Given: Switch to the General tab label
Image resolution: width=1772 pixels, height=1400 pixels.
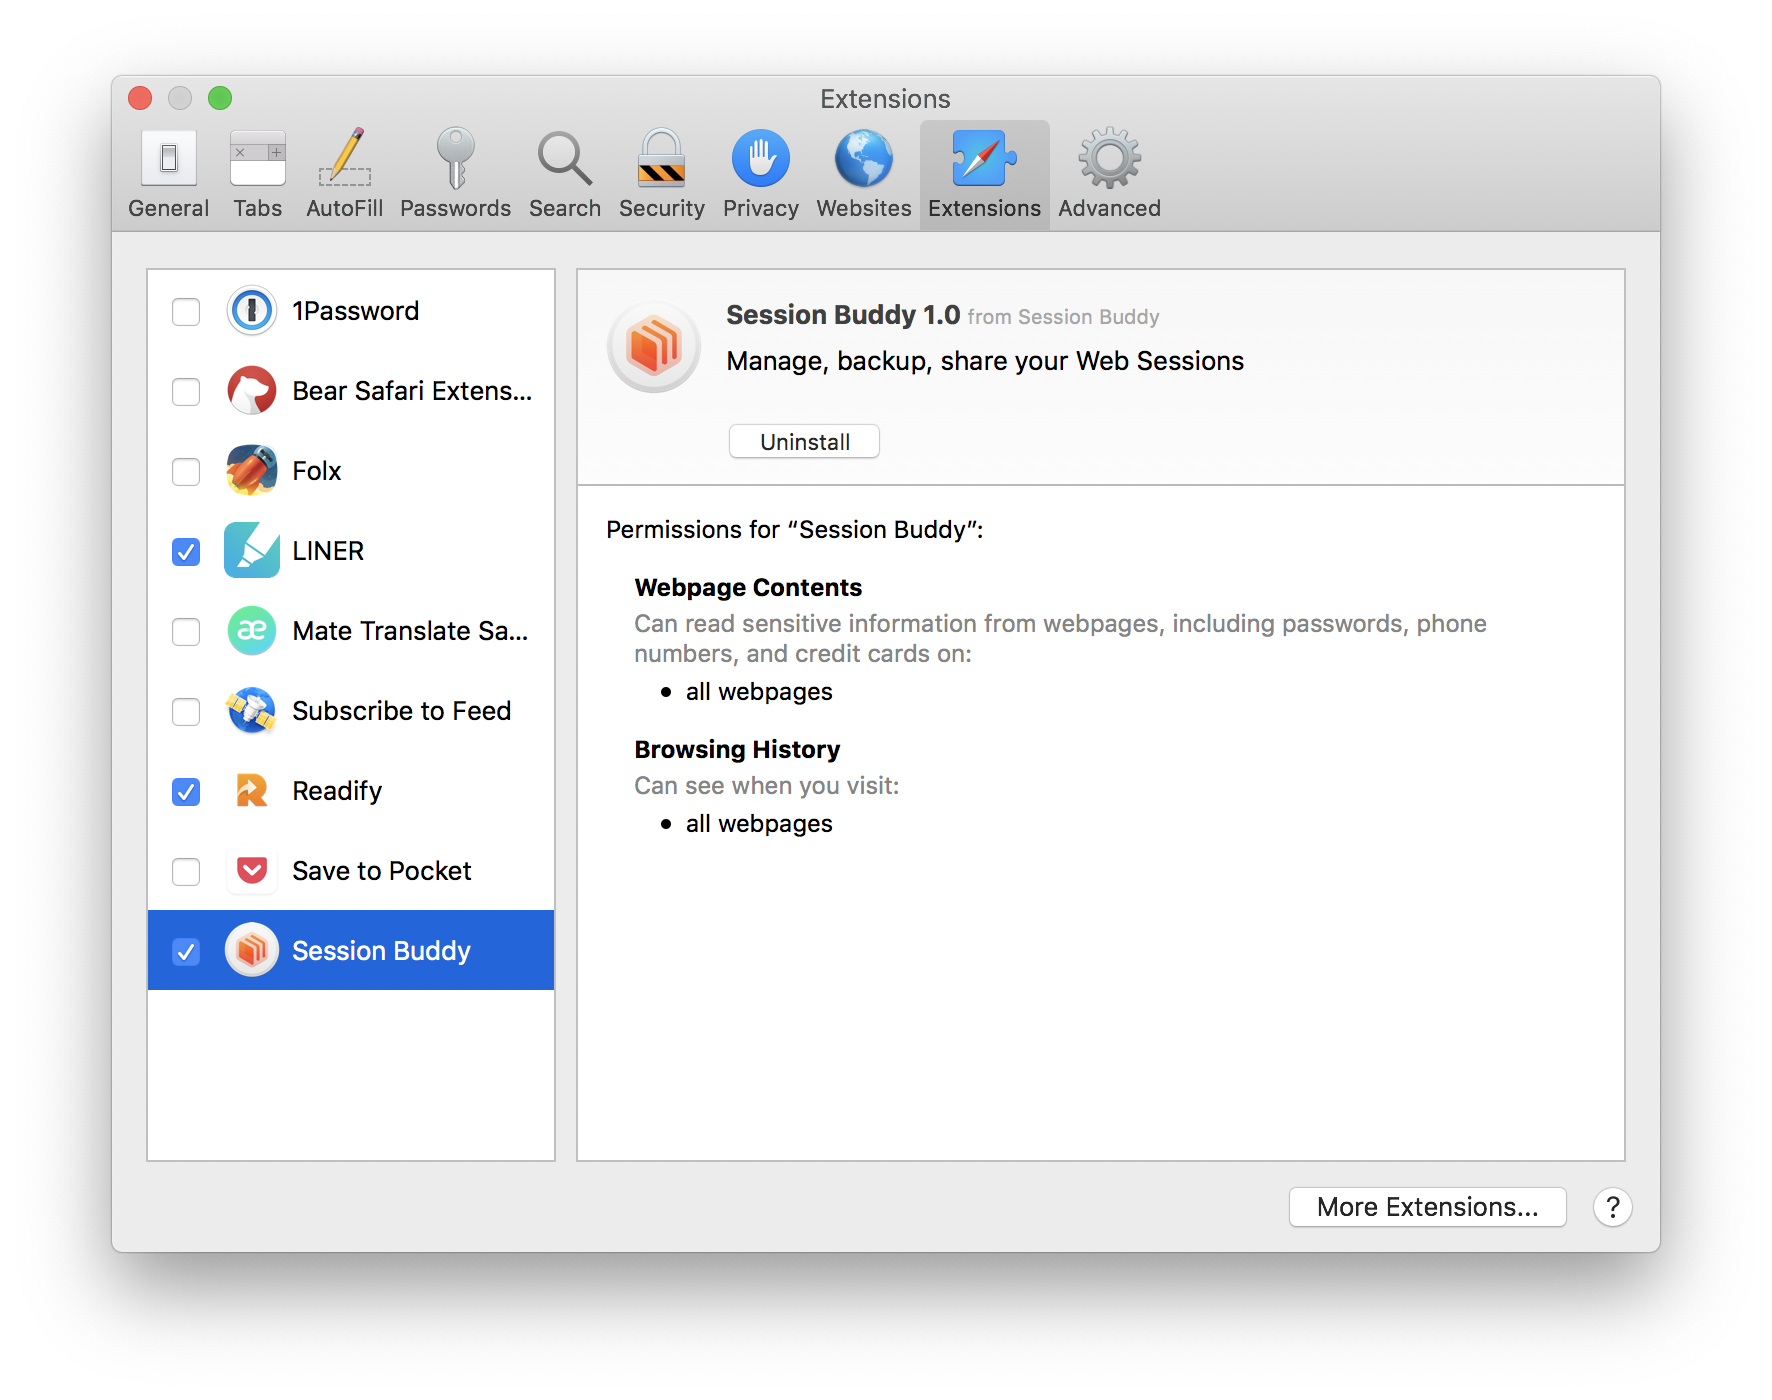Looking at the screenshot, I should click(168, 208).
